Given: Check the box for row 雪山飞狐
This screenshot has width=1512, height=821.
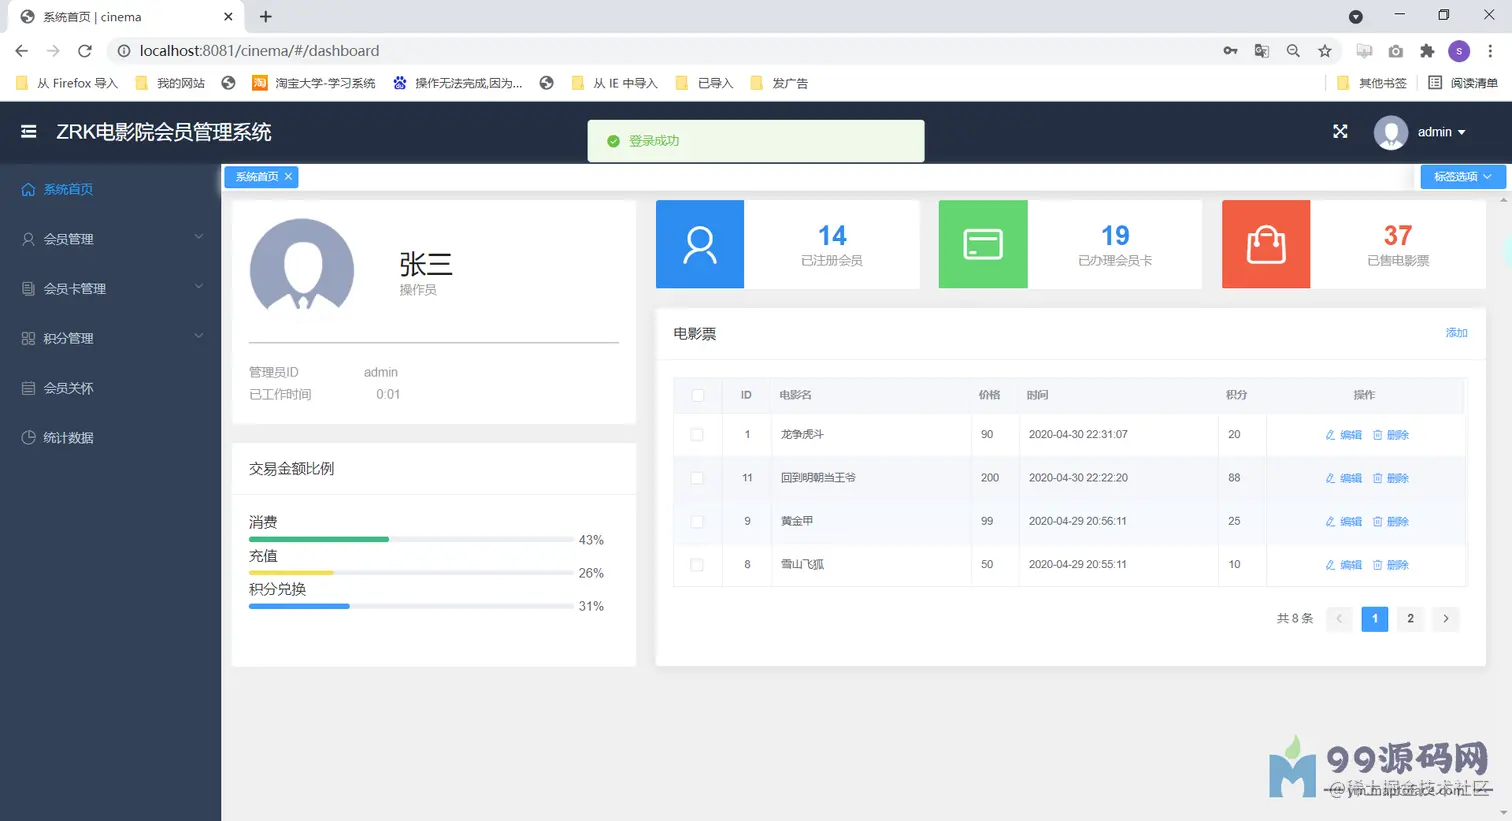Looking at the screenshot, I should 697,565.
